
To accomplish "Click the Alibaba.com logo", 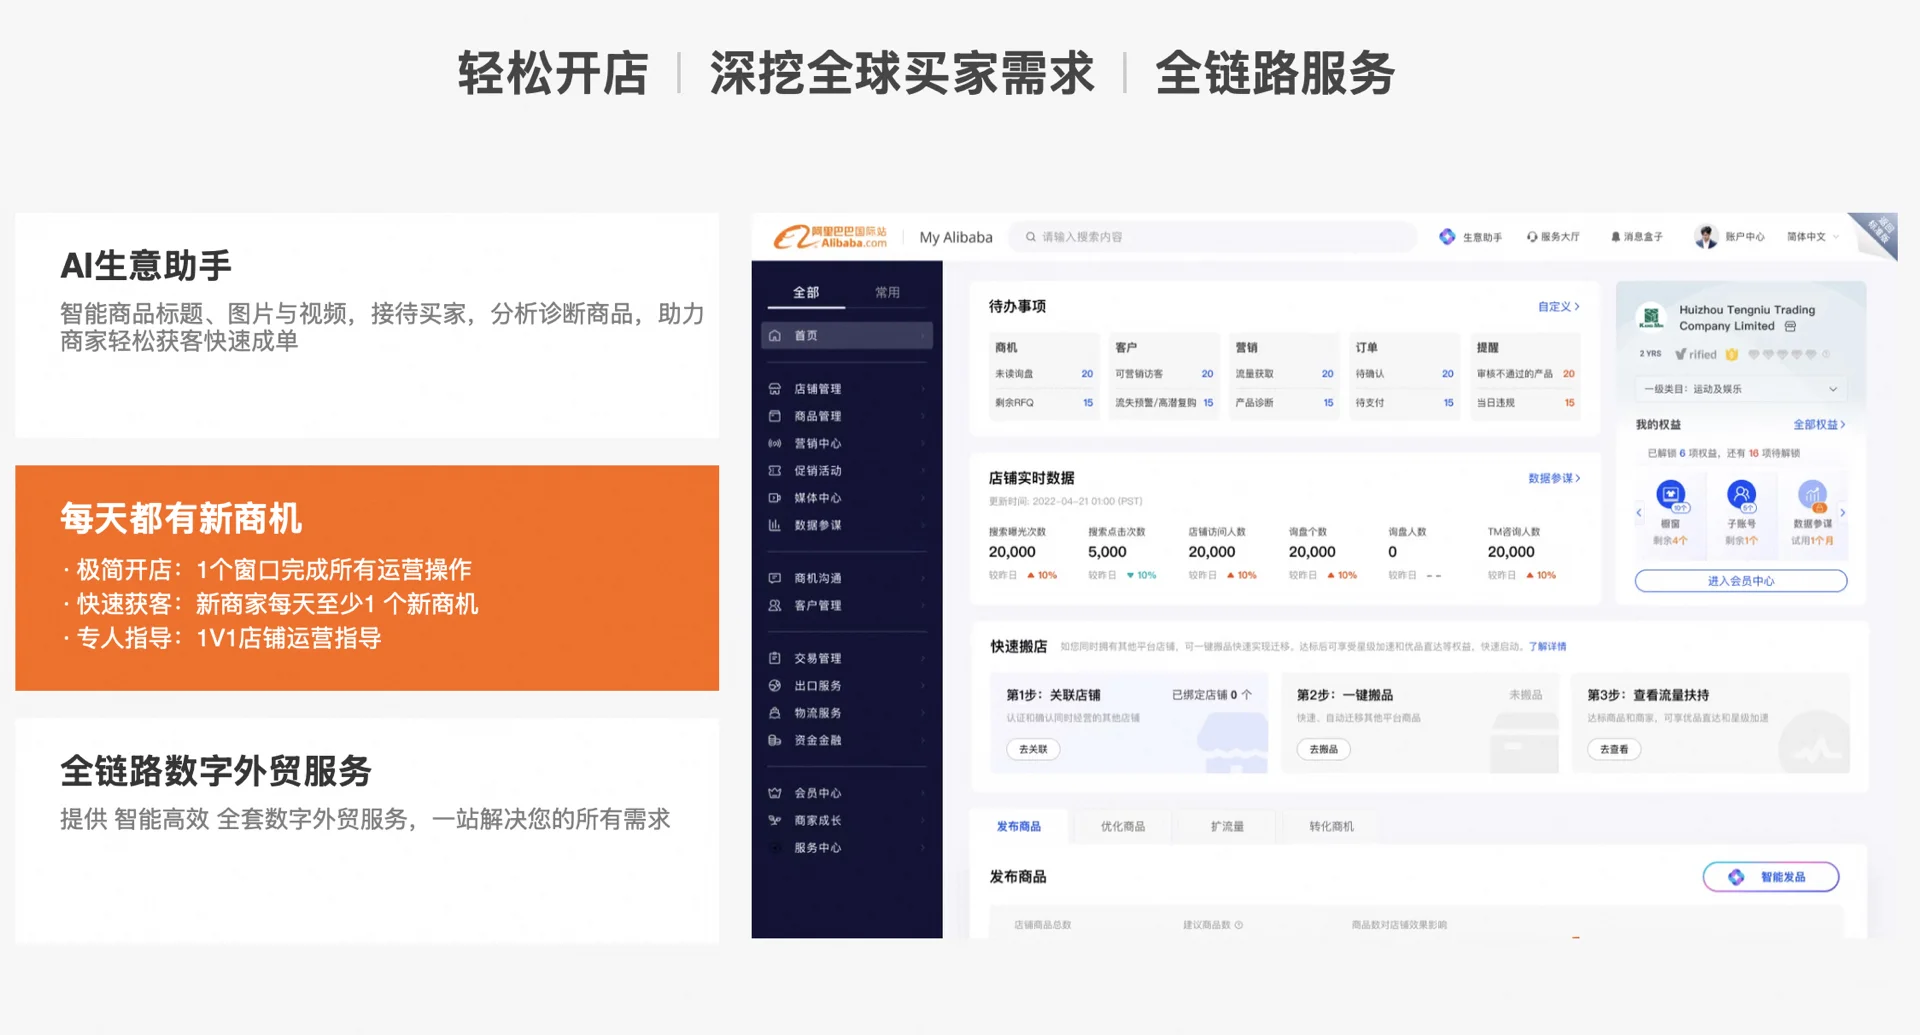I will pyautogui.click(x=830, y=237).
